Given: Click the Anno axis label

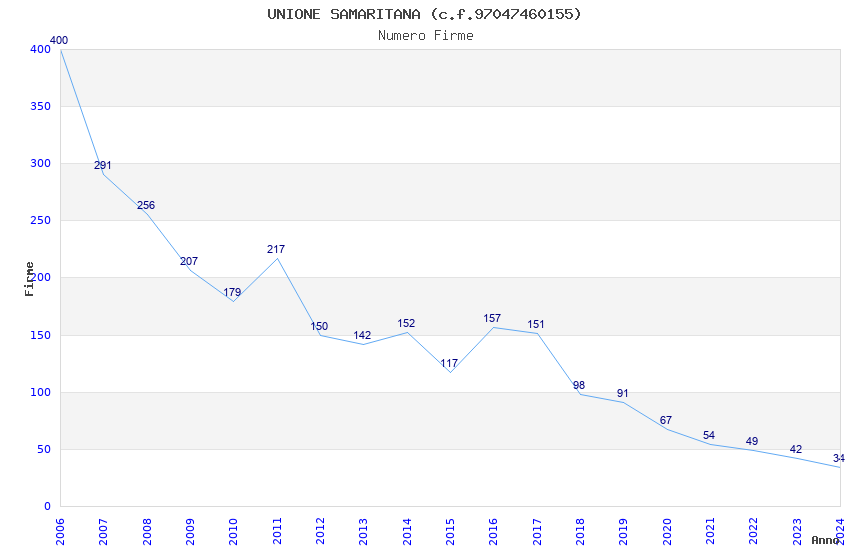Looking at the screenshot, I should 825,540.
